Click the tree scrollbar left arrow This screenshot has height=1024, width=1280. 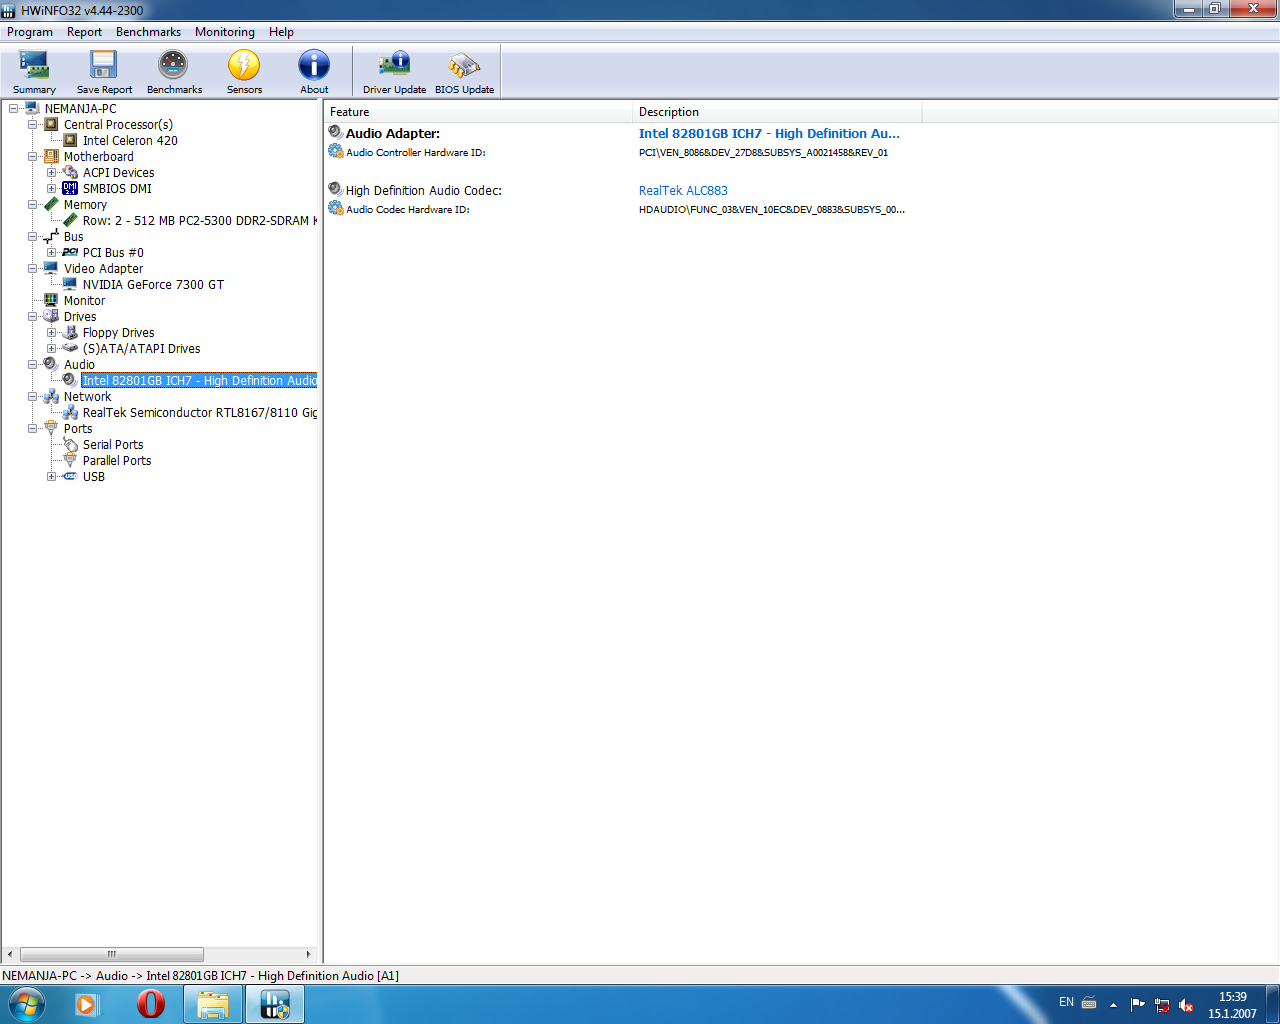coord(10,954)
